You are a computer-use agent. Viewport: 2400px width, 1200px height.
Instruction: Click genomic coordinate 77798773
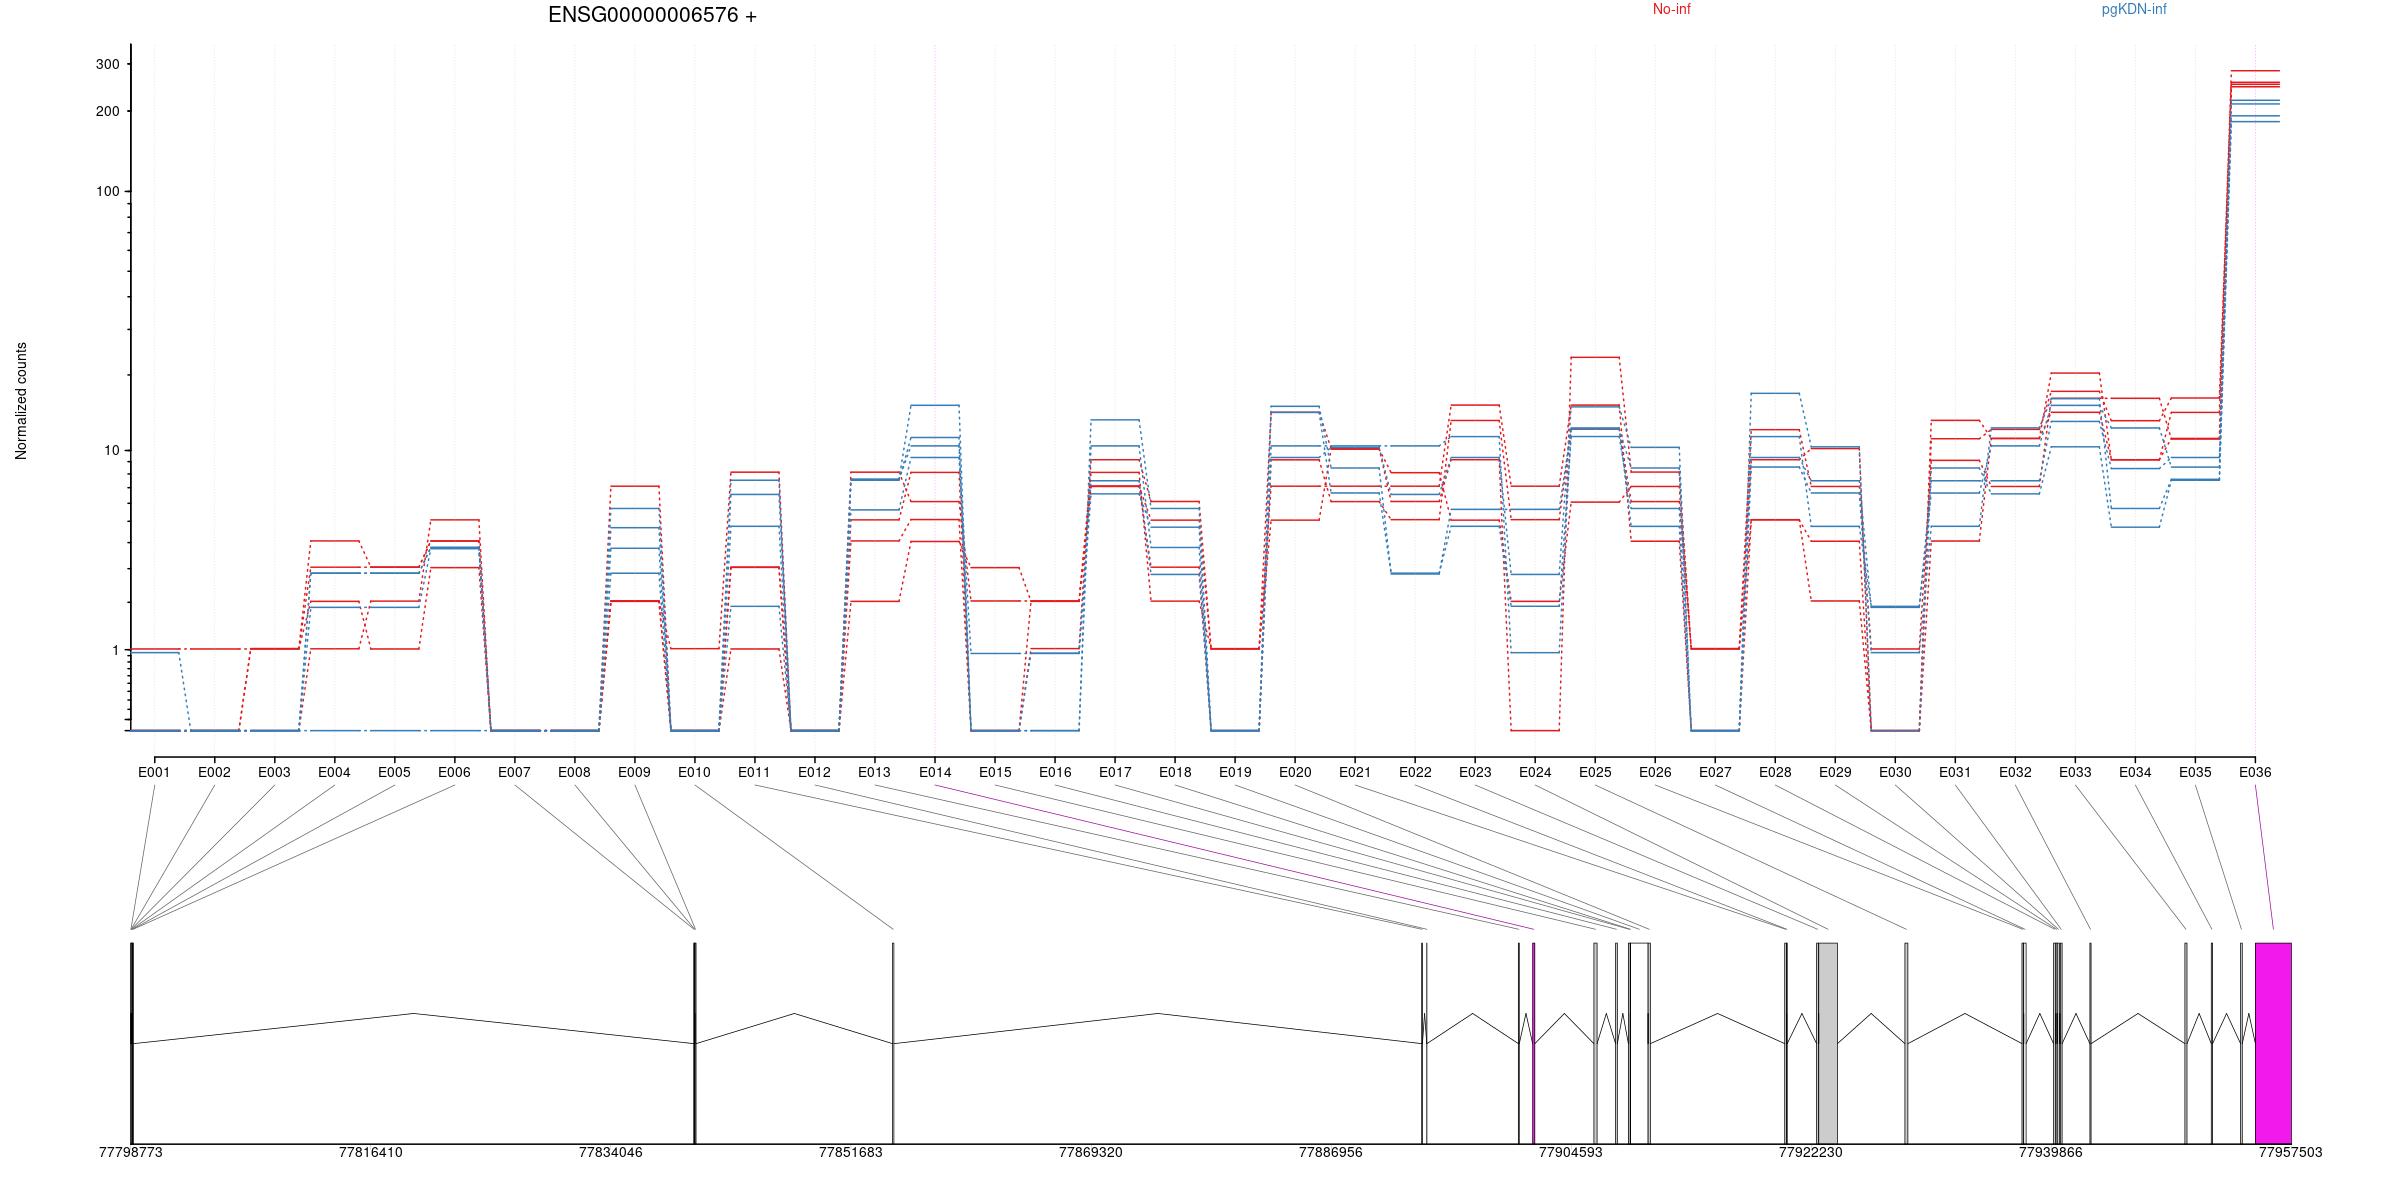tap(130, 1153)
